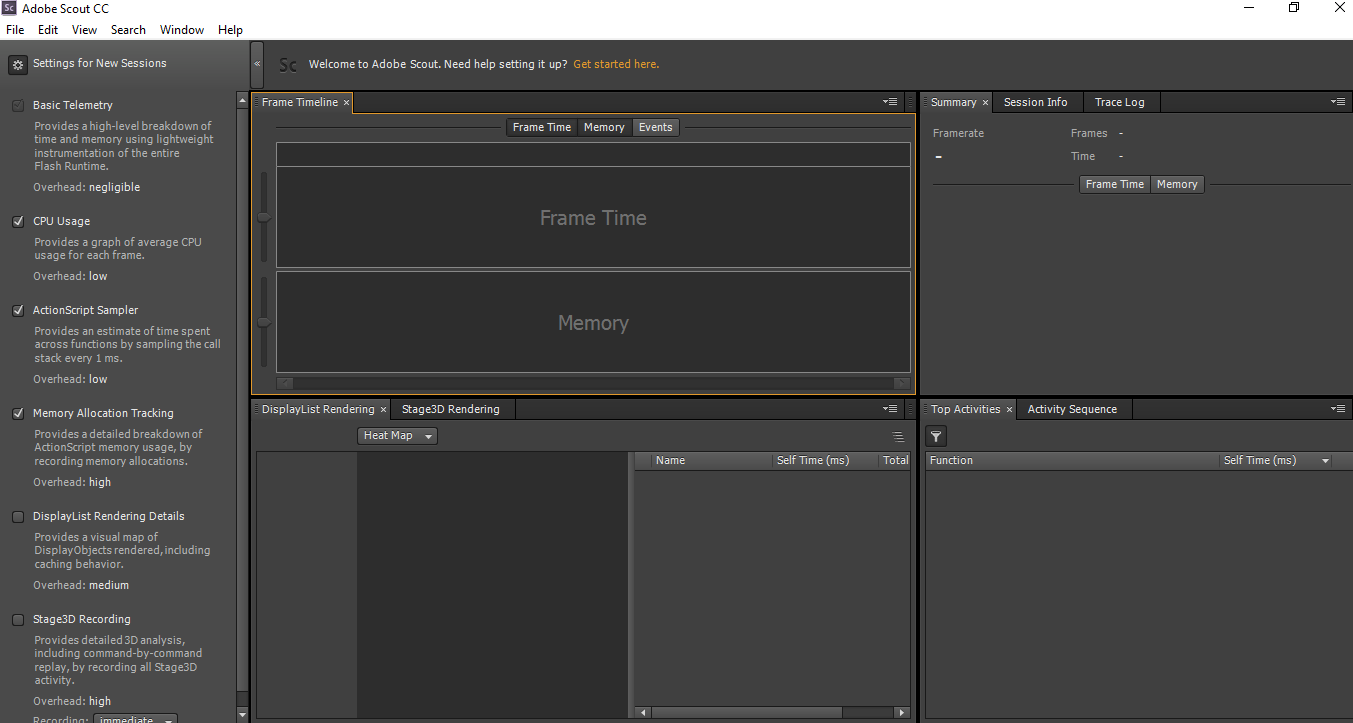This screenshot has height=723, width=1353.
Task: Open the File menu
Action: tap(15, 30)
